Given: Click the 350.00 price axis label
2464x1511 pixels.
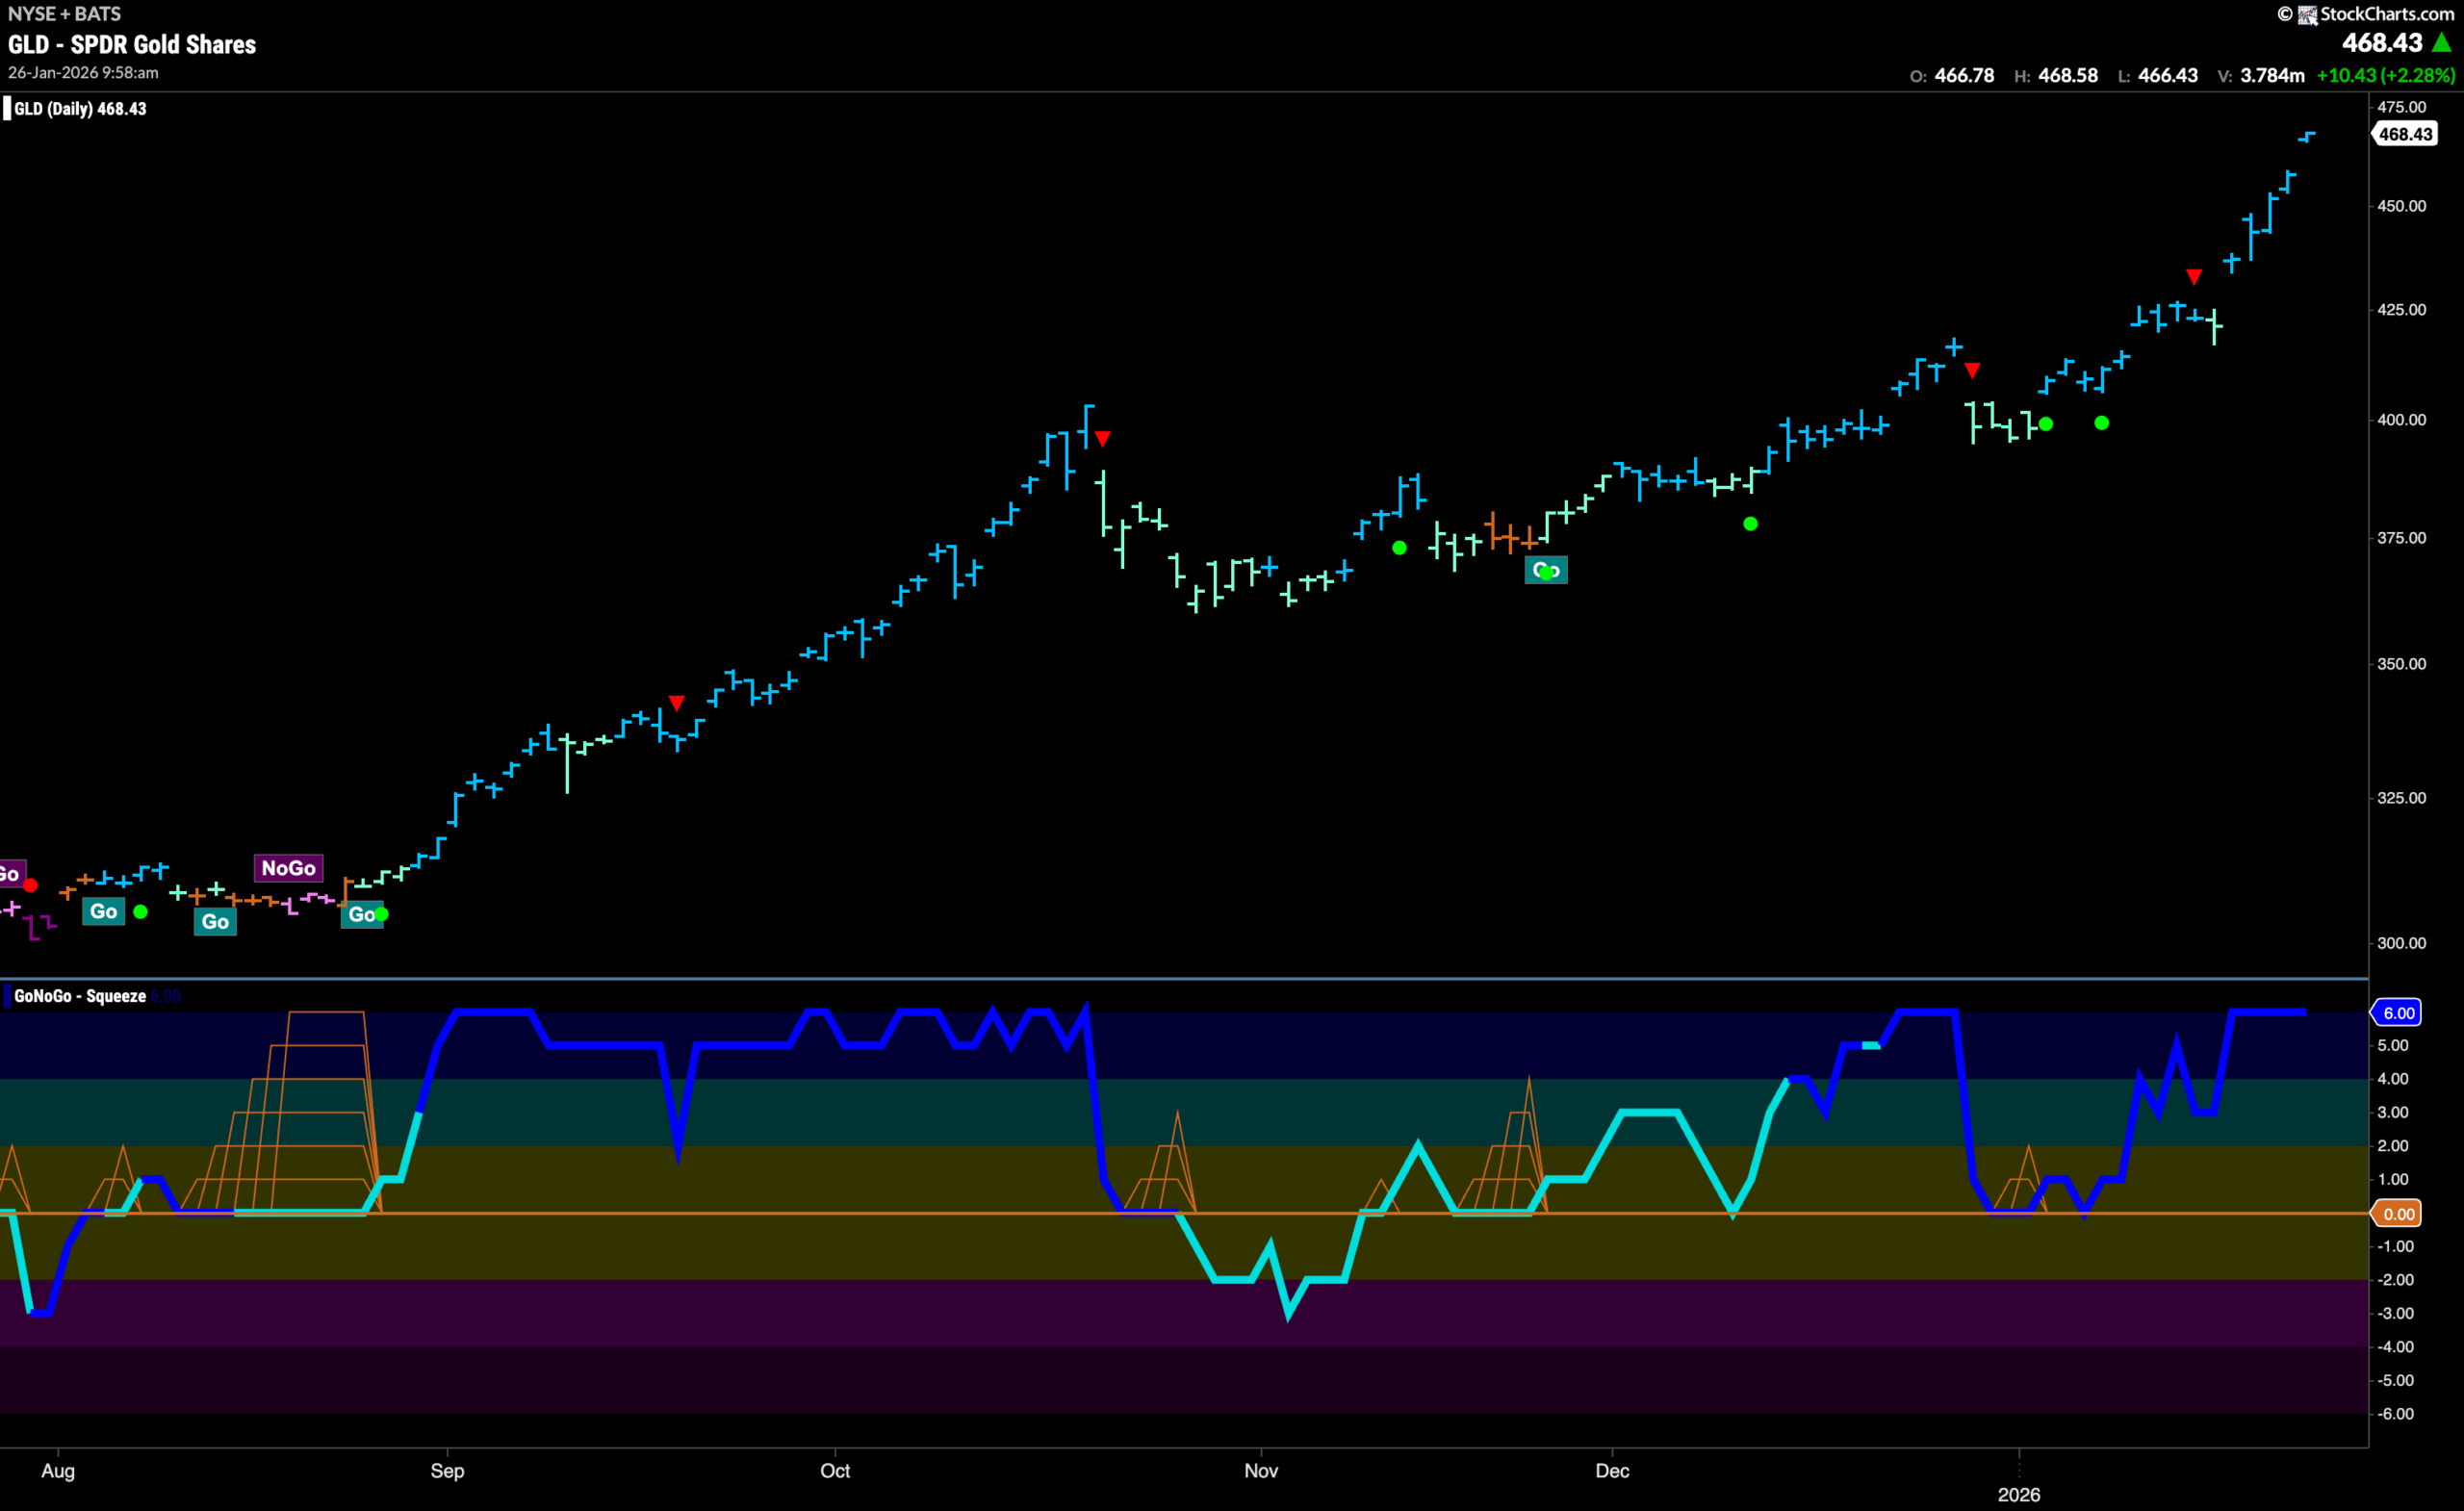Looking at the screenshot, I should pyautogui.click(x=2402, y=664).
